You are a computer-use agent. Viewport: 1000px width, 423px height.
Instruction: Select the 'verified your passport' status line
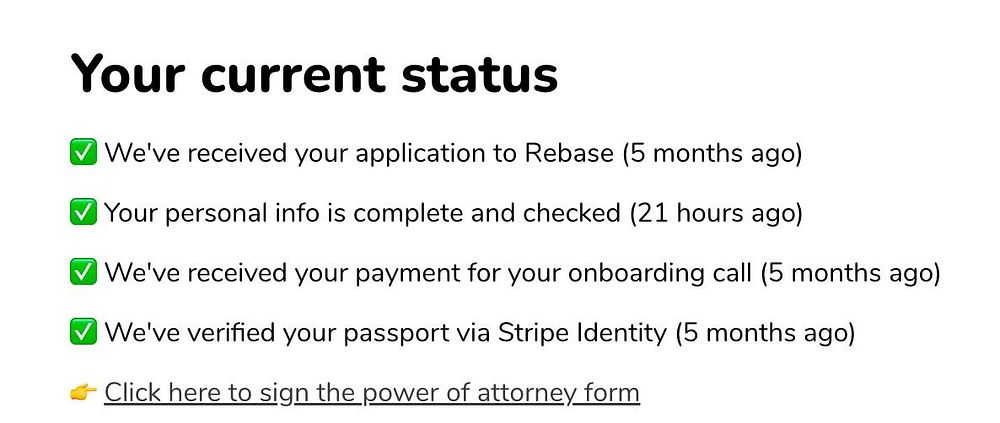(385, 333)
